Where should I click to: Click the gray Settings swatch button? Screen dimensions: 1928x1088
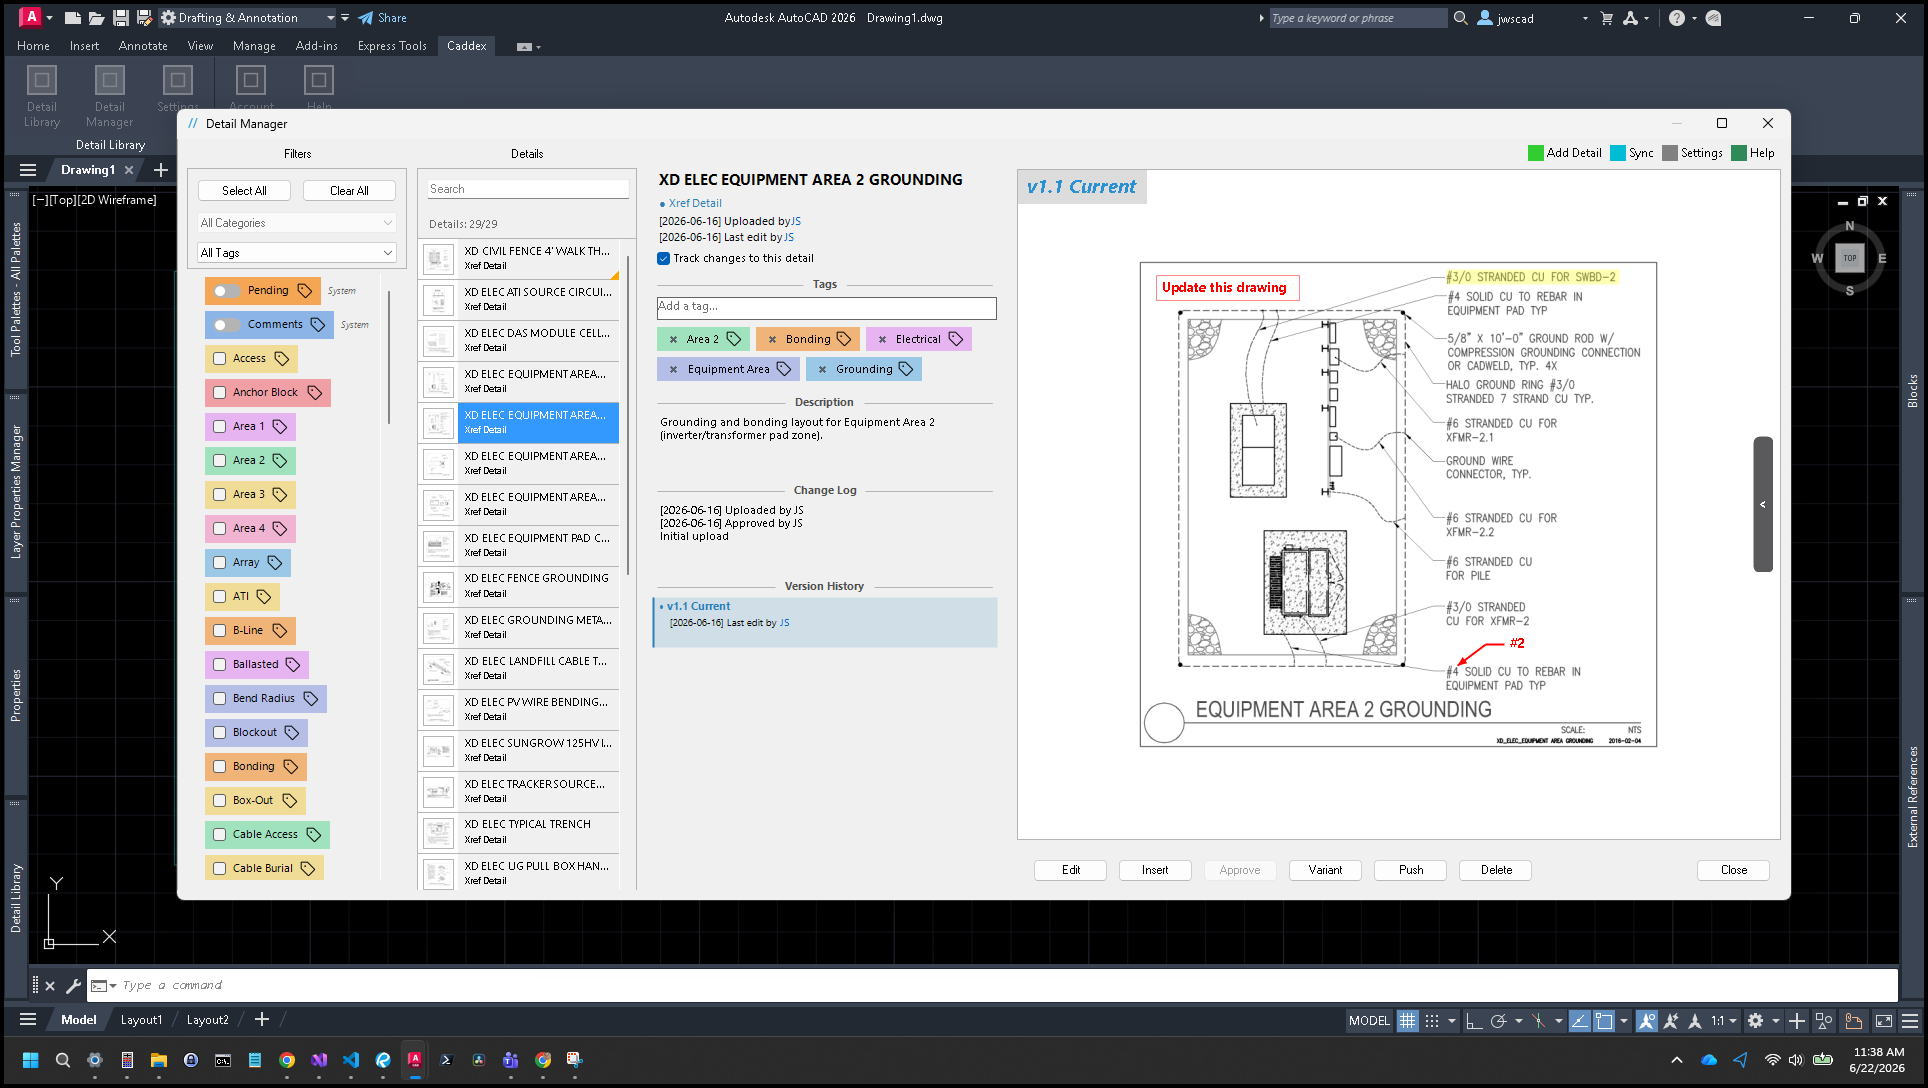click(x=1669, y=153)
